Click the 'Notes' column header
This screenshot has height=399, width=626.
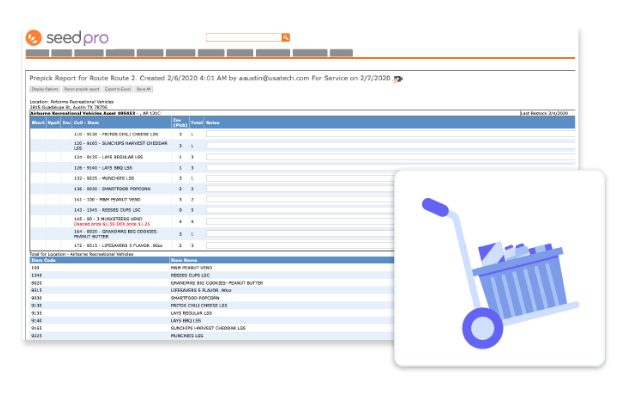[x=213, y=123]
